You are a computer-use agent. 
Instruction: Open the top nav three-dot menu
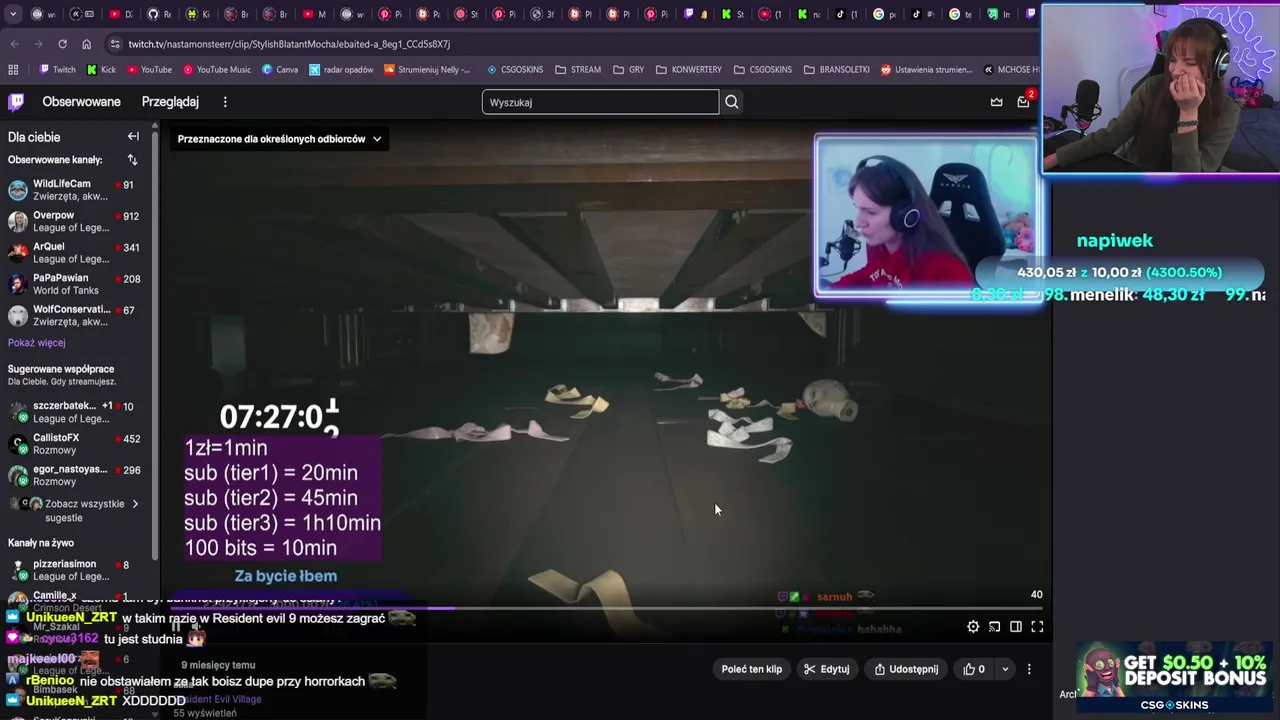[225, 102]
